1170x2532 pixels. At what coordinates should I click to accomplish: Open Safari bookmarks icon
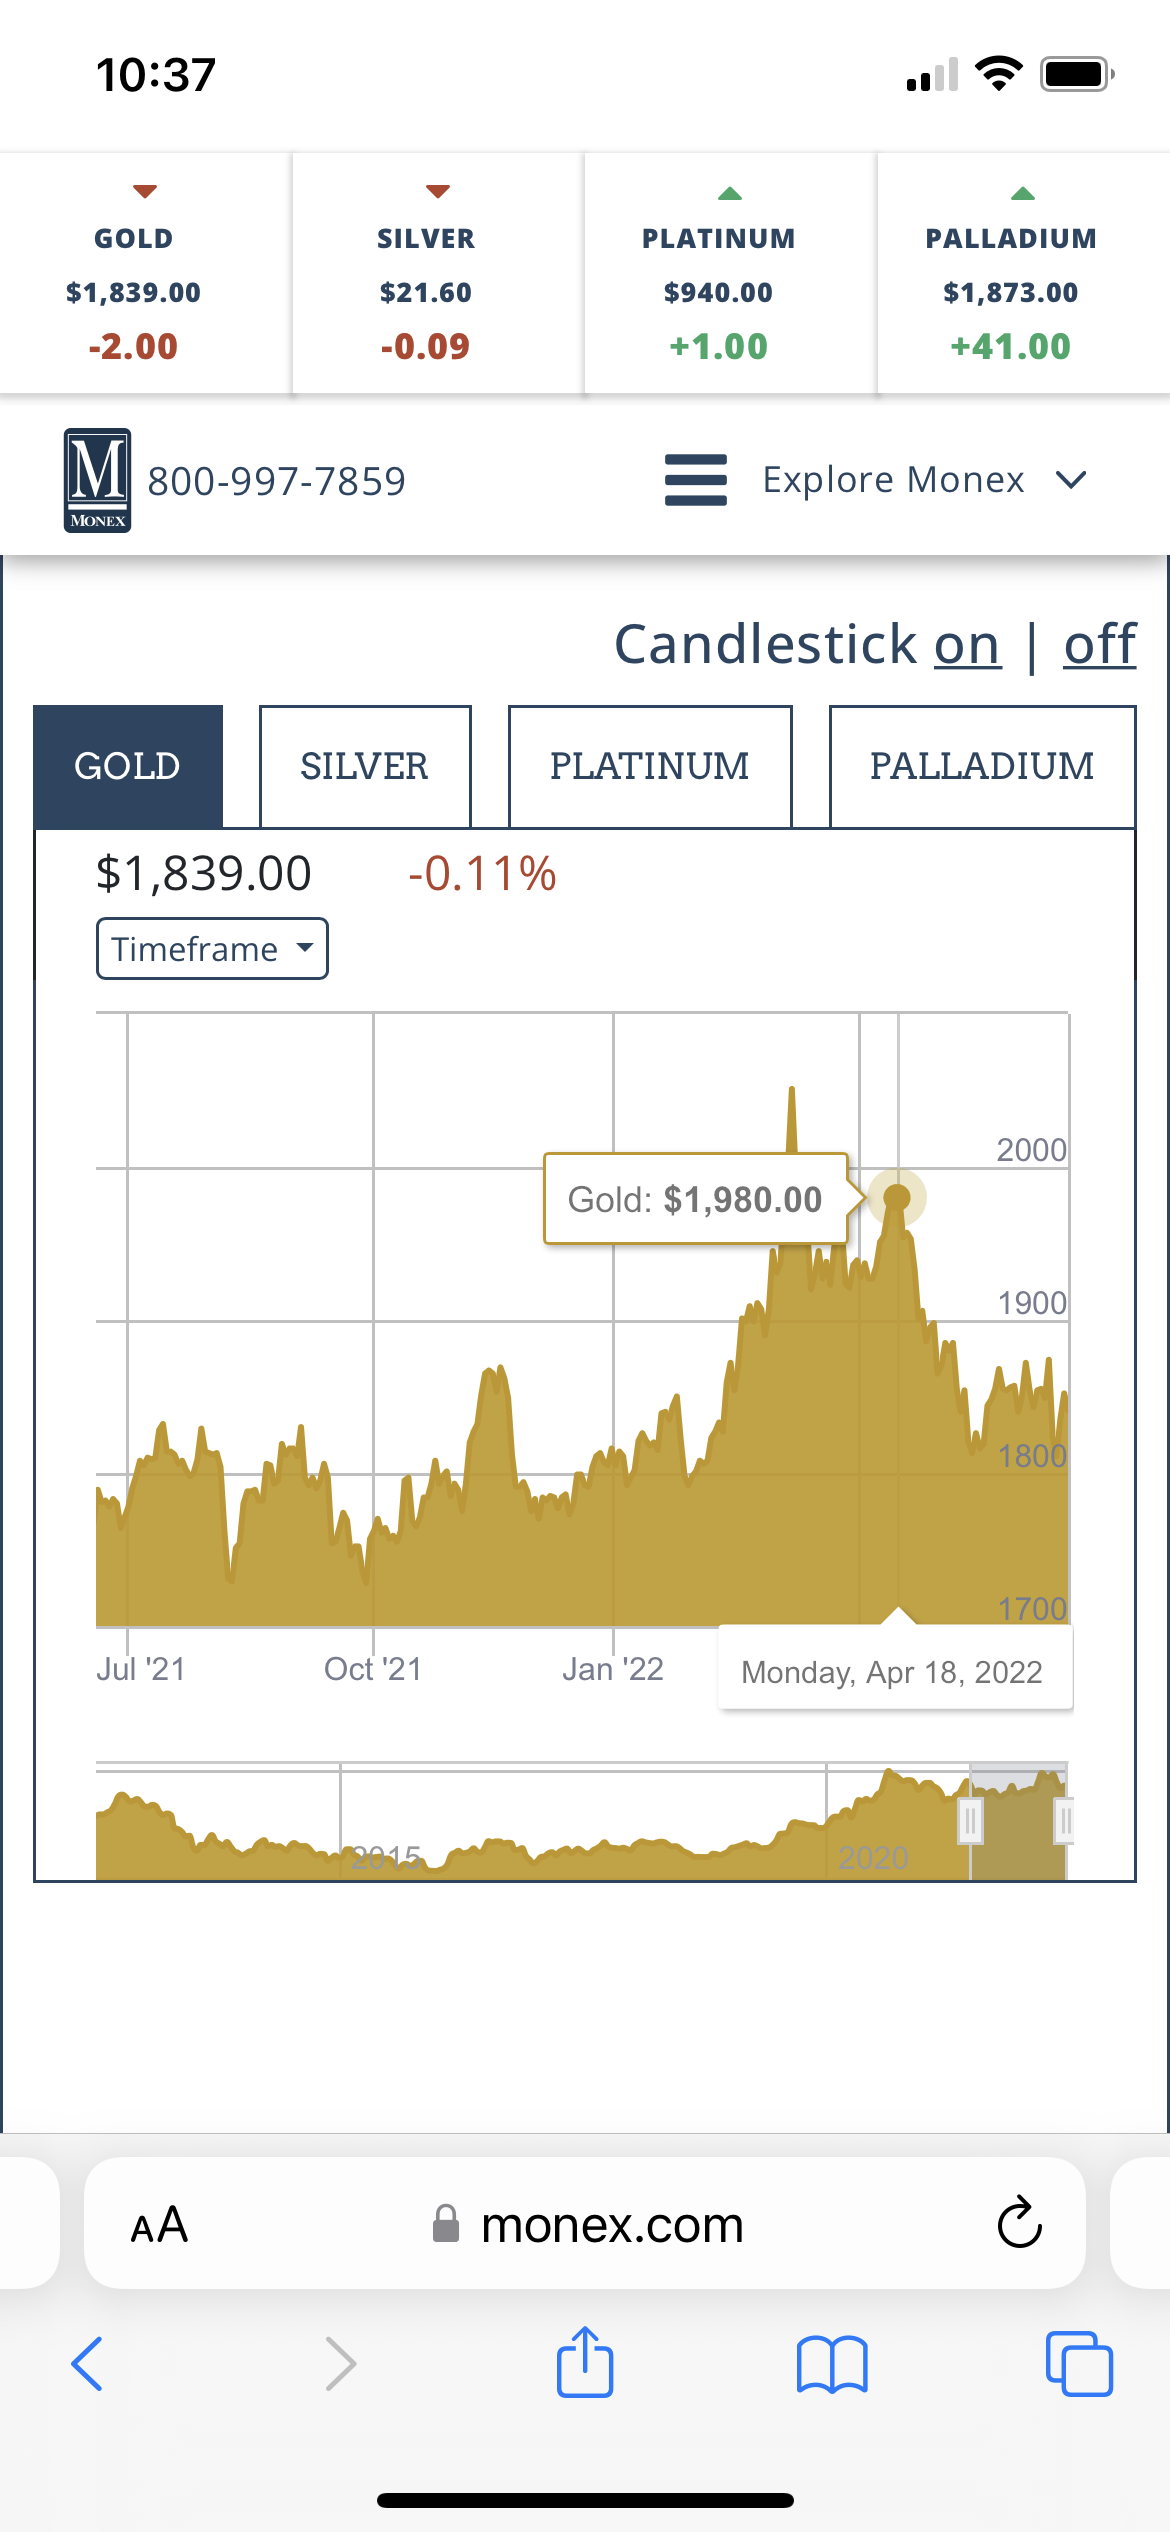(x=831, y=2364)
